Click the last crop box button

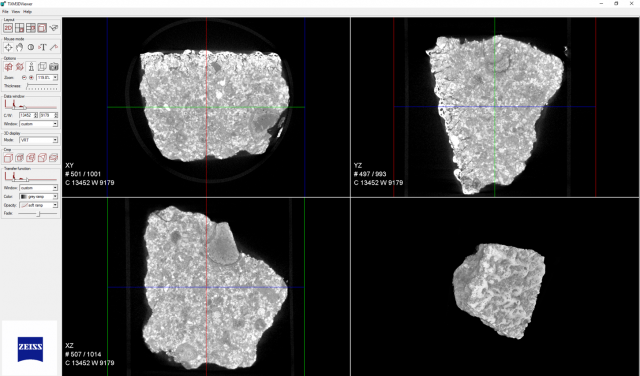[x=53, y=158]
